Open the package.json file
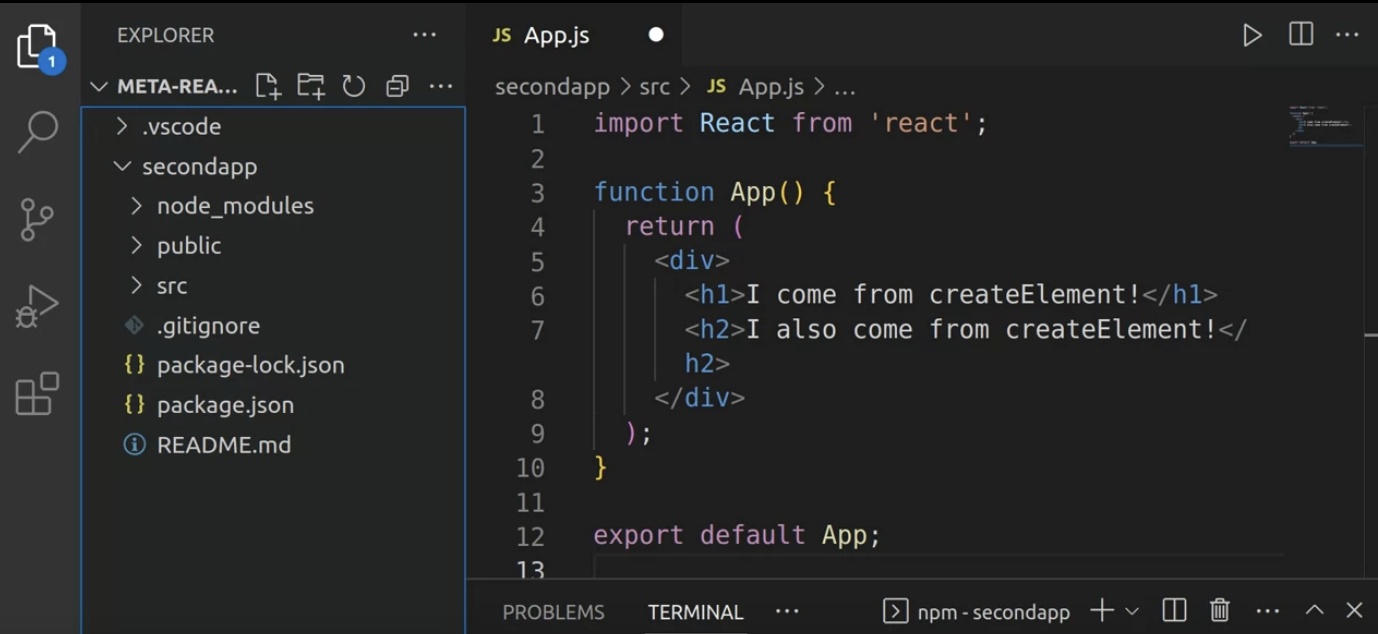Image resolution: width=1378 pixels, height=634 pixels. pyautogui.click(x=225, y=405)
